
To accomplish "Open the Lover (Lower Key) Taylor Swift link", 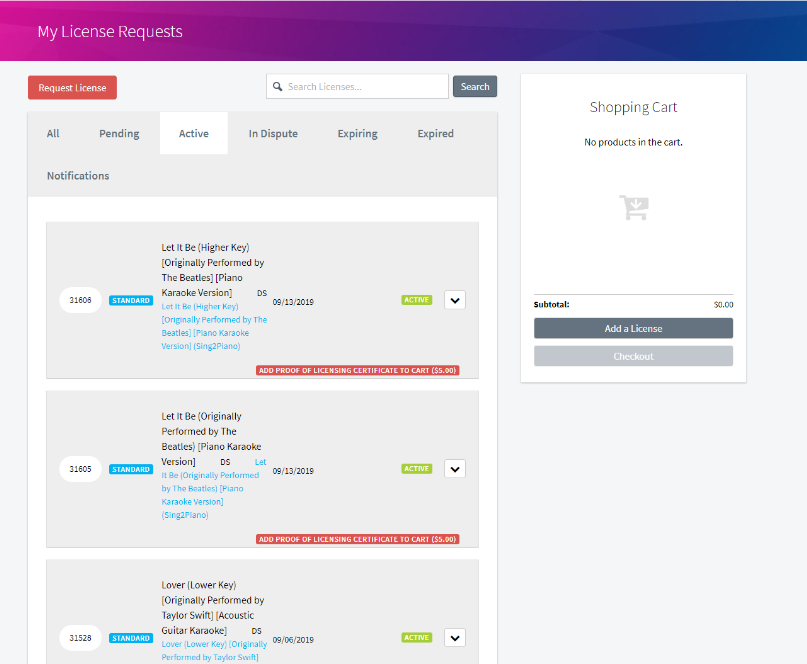I will [x=214, y=651].
